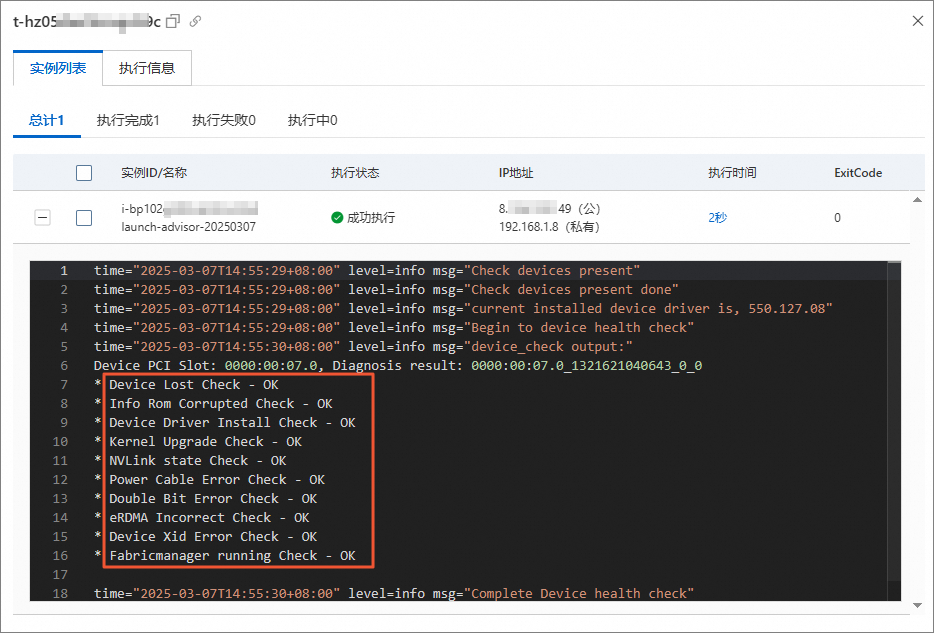
Task: Click the 执行状态 column header
Action: click(355, 173)
